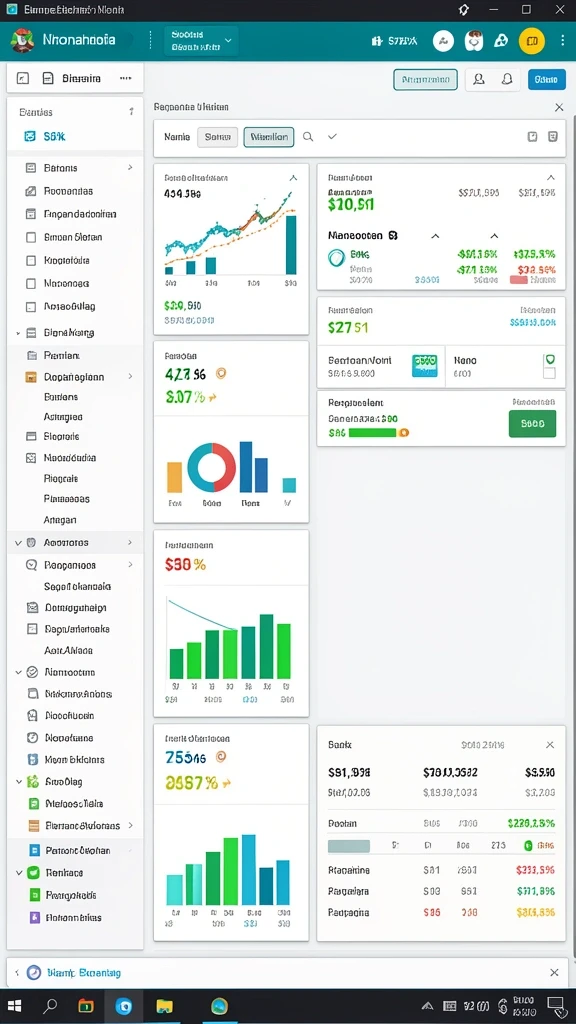The width and height of the screenshot is (576, 1024).
Task: Expand the chevron on the orange folder row
Action: (x=130, y=377)
